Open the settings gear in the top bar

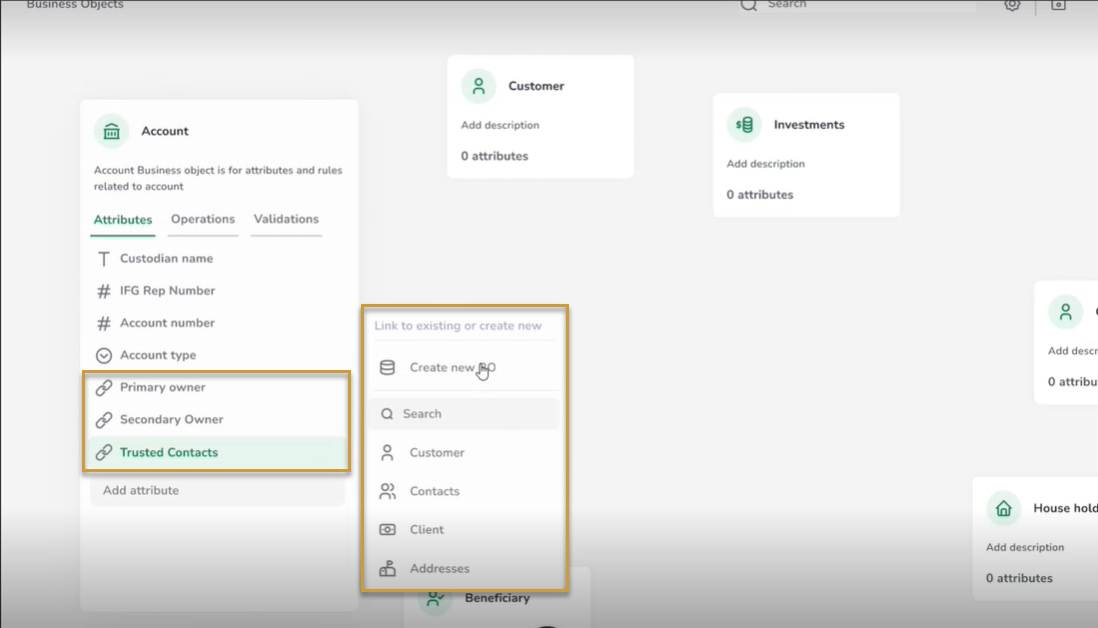coord(1012,6)
